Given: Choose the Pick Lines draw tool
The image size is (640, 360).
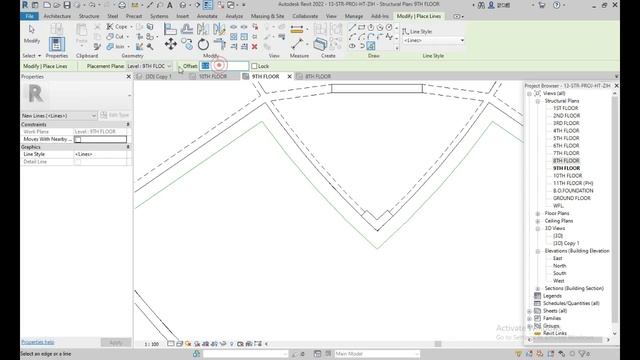Looking at the screenshot, I should (371, 46).
